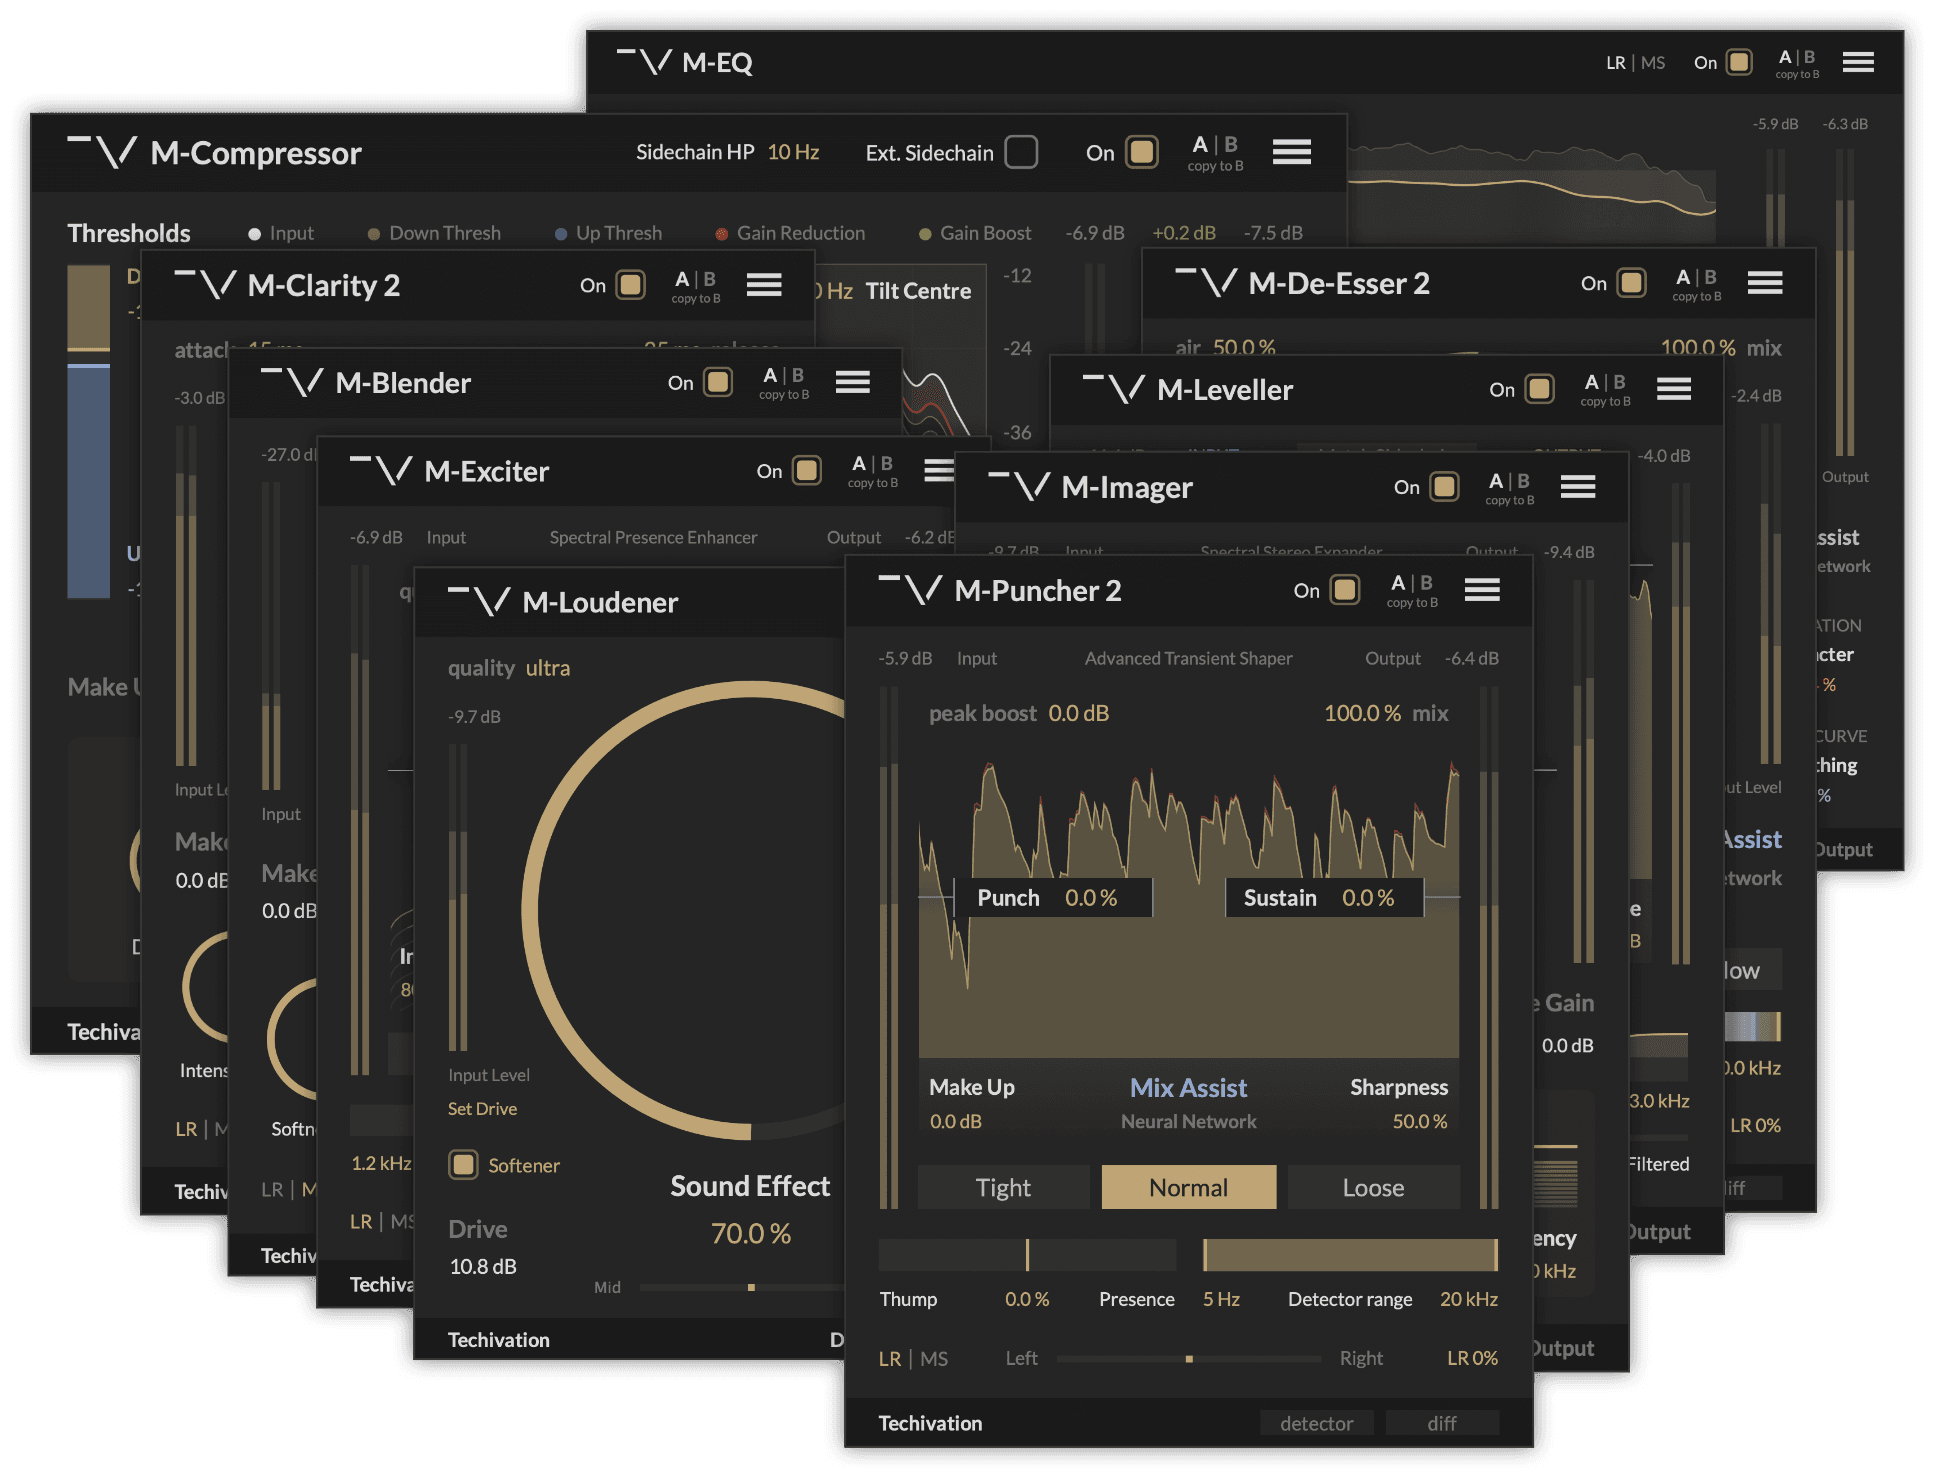The height and width of the screenshot is (1478, 1935).
Task: Select Tight mode in M-Puncher 2
Action: tap(1003, 1187)
